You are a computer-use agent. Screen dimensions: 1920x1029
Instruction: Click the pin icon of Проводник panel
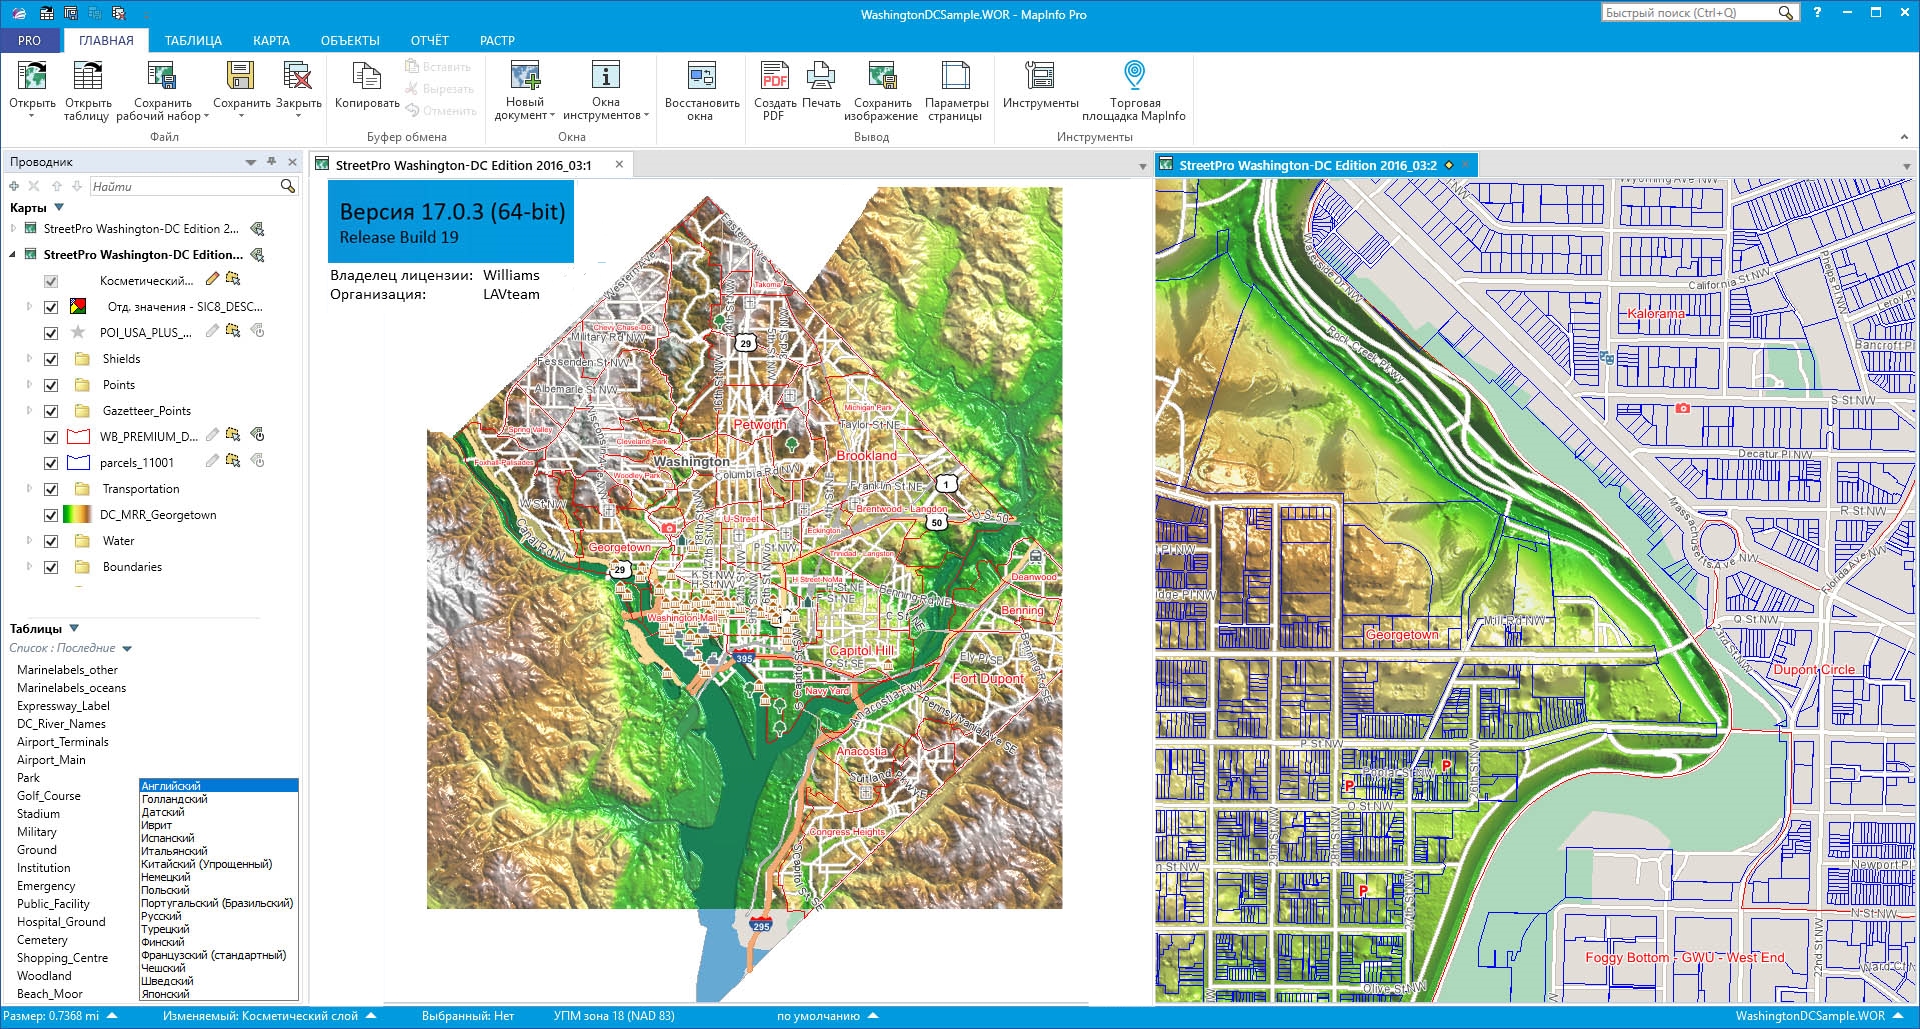point(271,161)
